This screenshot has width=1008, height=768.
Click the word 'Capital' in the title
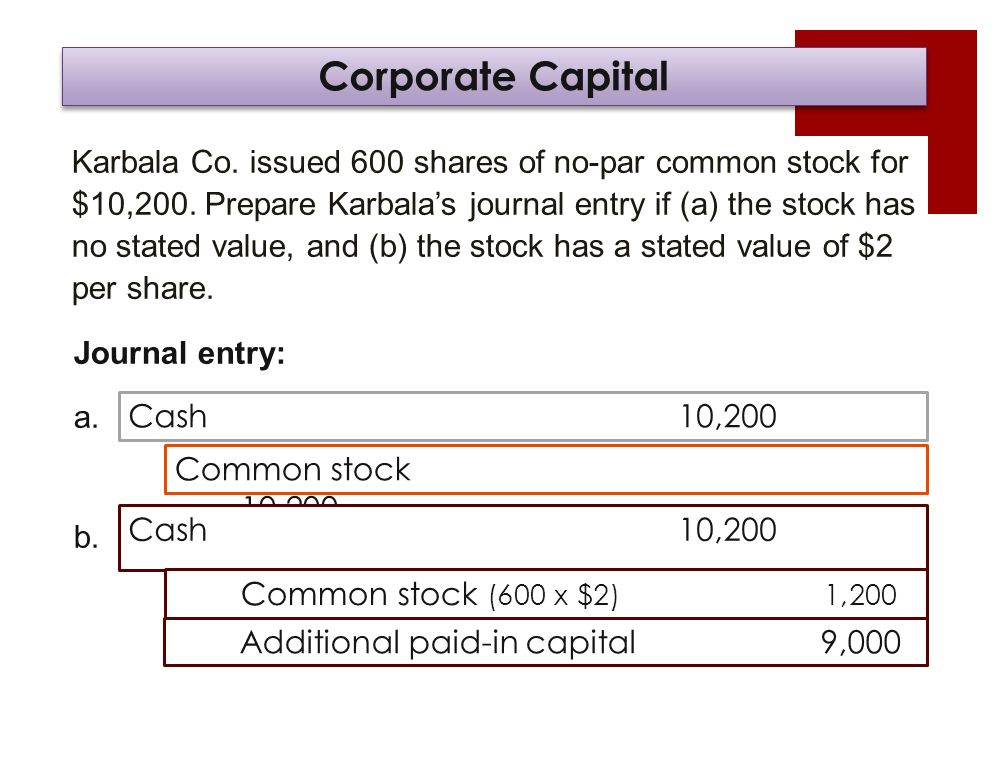(x=598, y=77)
